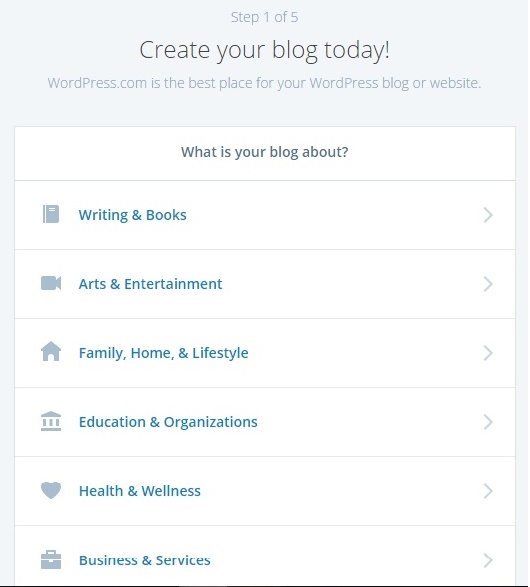The height and width of the screenshot is (587, 530).
Task: Choose the Arts & Entertainment category text
Action: pos(150,284)
